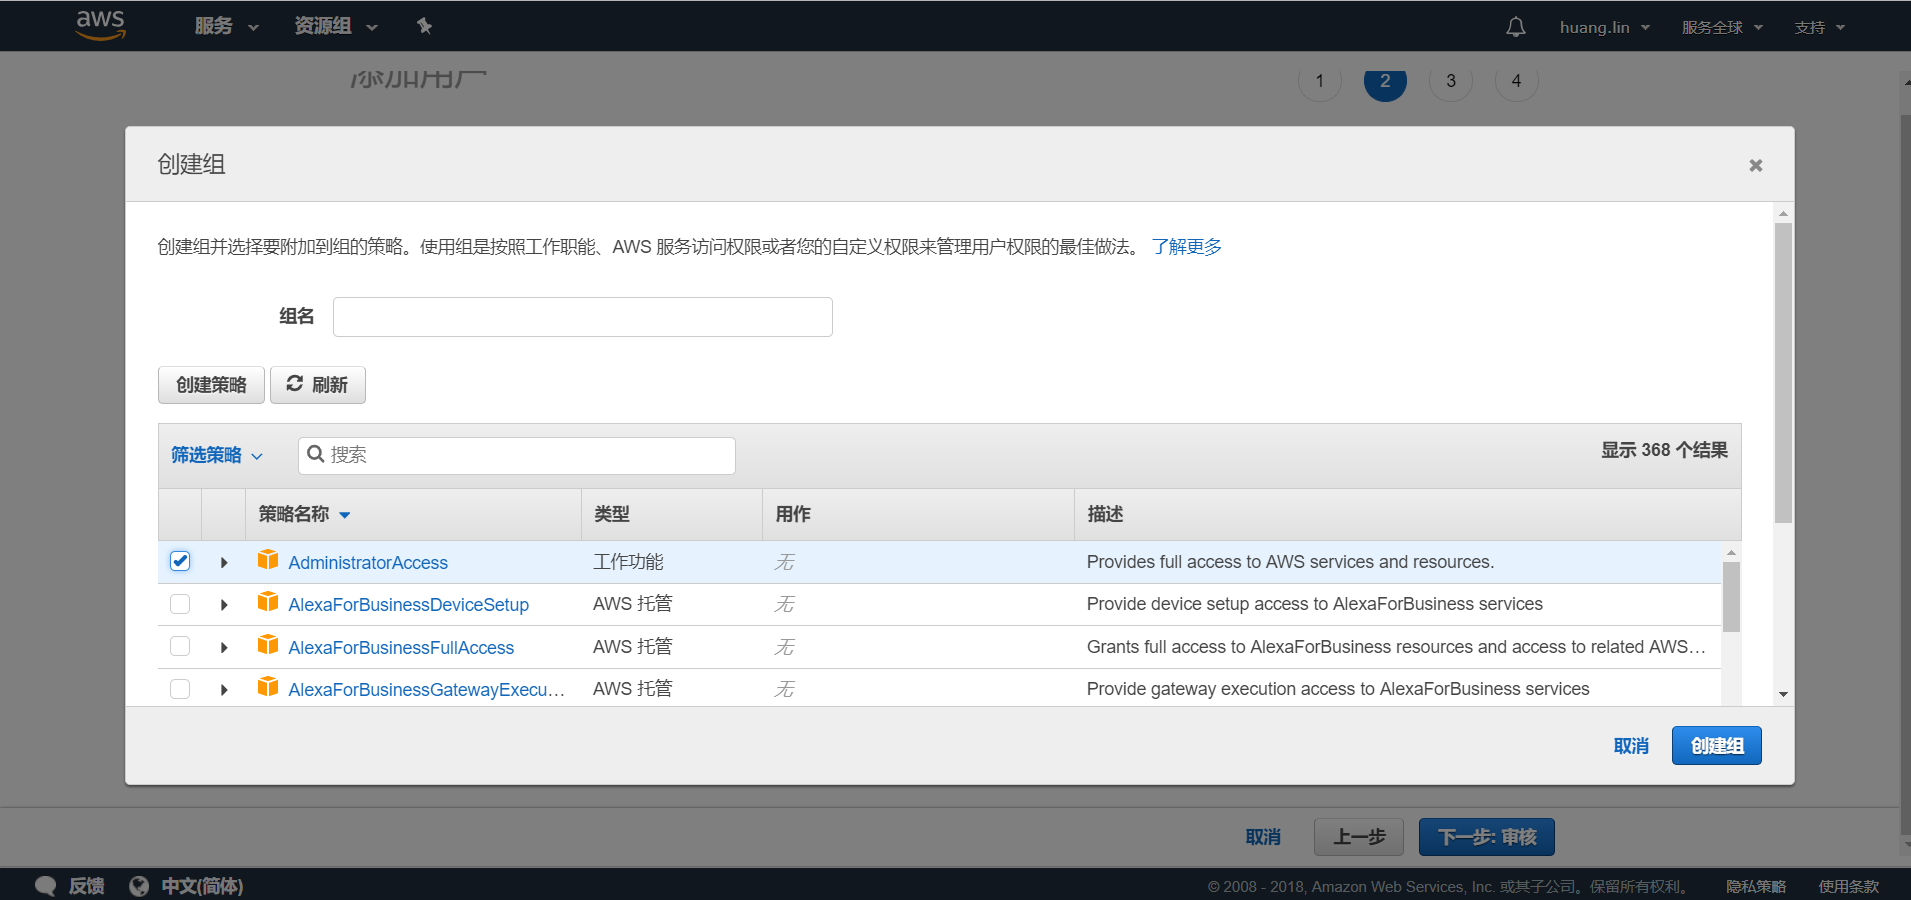The width and height of the screenshot is (1911, 900).
Task: Open the AdministratorAccess policy link
Action: 368,563
